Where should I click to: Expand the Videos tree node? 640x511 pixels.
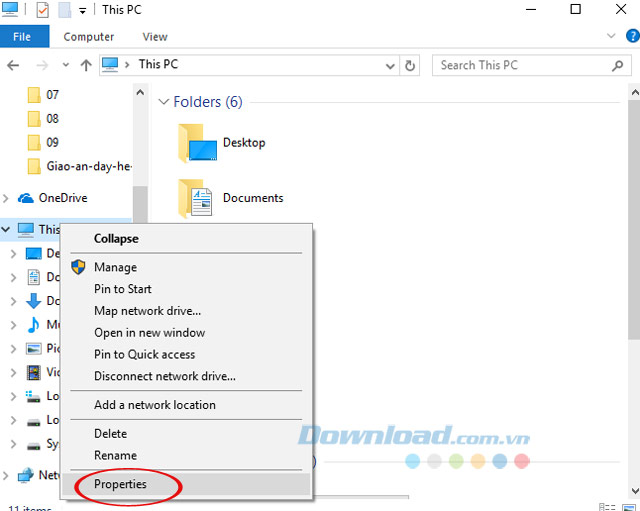pos(13,372)
